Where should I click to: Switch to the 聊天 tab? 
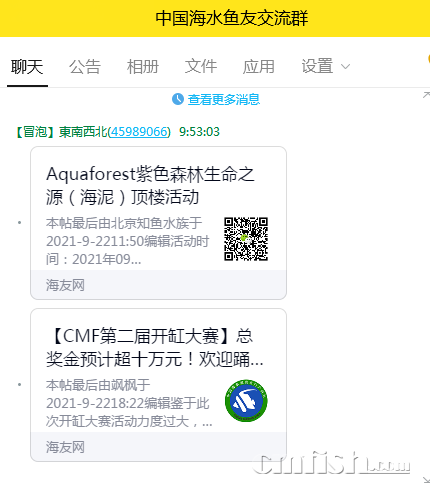(27, 67)
